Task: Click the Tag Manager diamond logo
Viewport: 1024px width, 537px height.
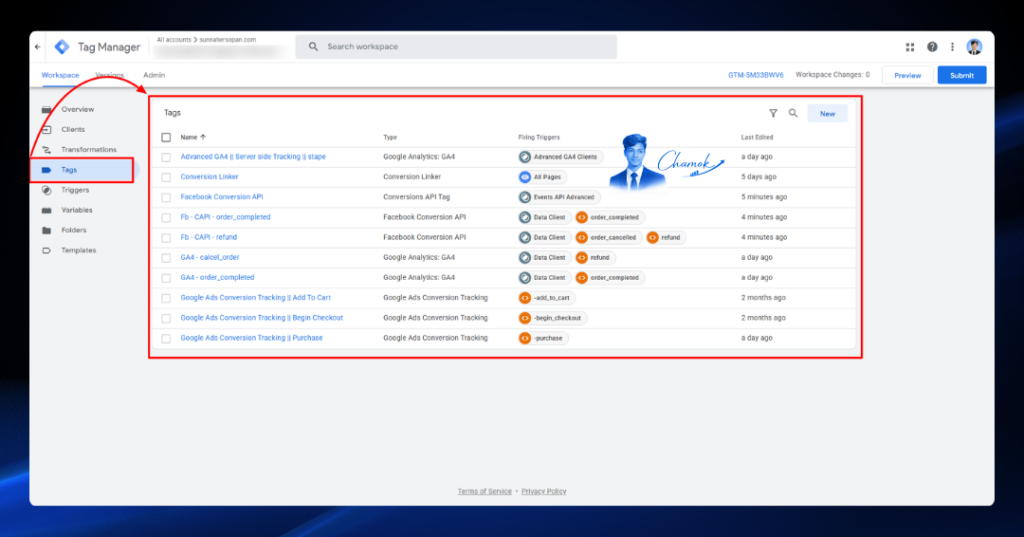Action: (x=62, y=47)
